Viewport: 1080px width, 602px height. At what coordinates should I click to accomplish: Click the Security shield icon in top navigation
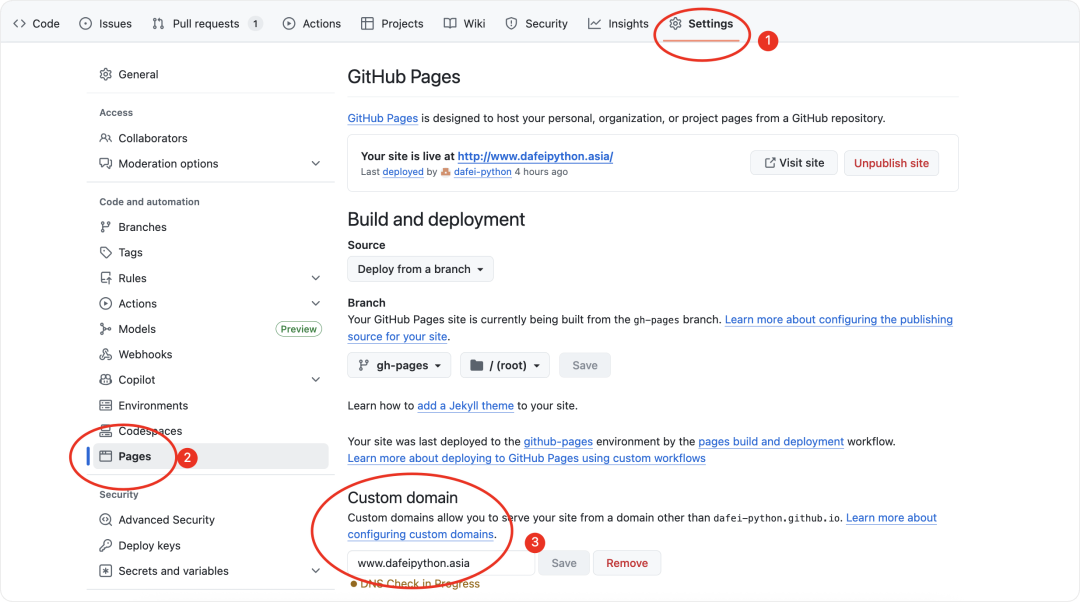point(511,23)
